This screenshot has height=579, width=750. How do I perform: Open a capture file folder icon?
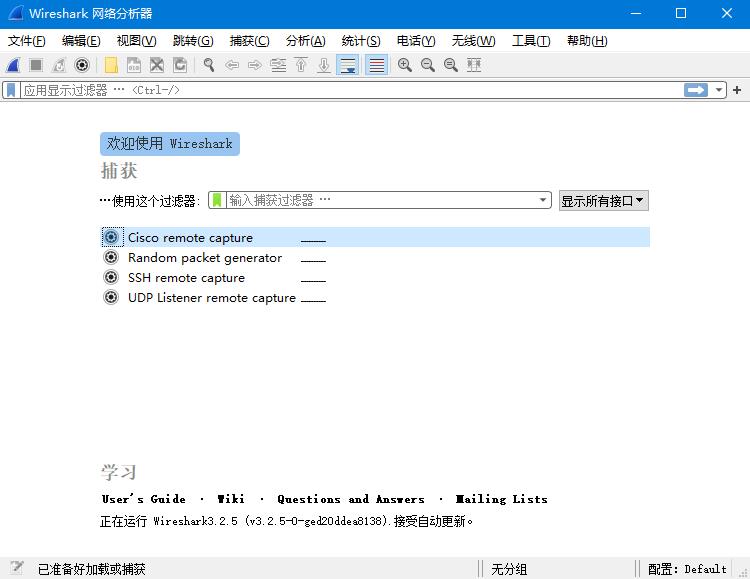tap(111, 65)
